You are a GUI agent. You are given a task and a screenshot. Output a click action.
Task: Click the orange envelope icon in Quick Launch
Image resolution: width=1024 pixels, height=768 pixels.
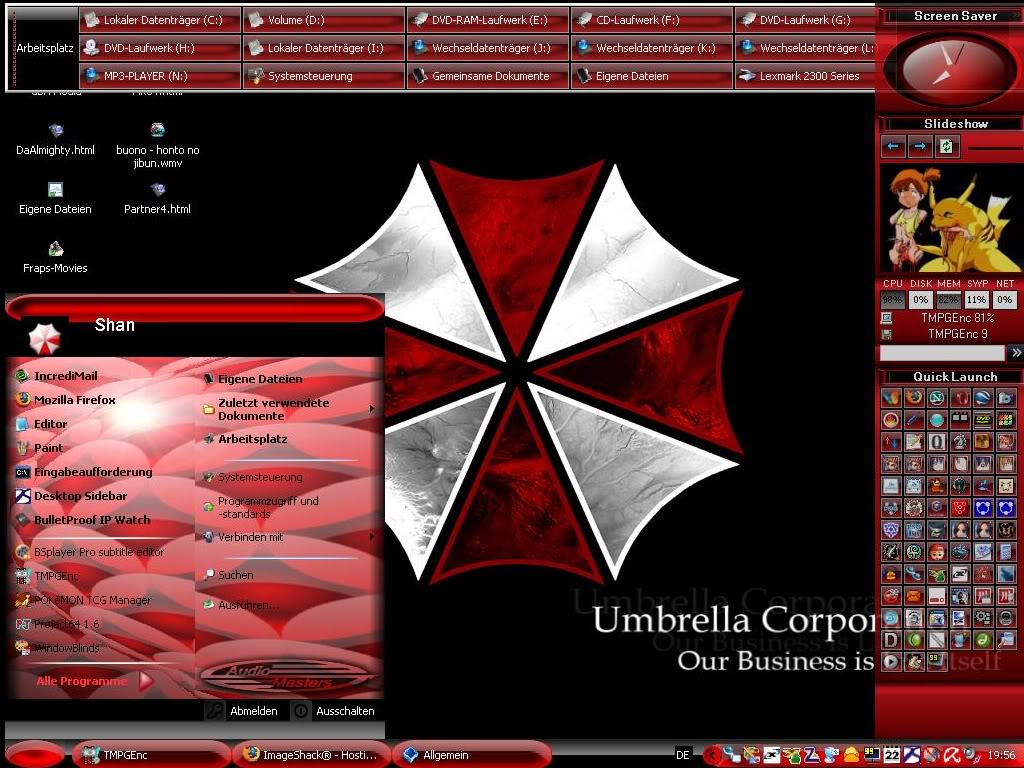pos(914,596)
